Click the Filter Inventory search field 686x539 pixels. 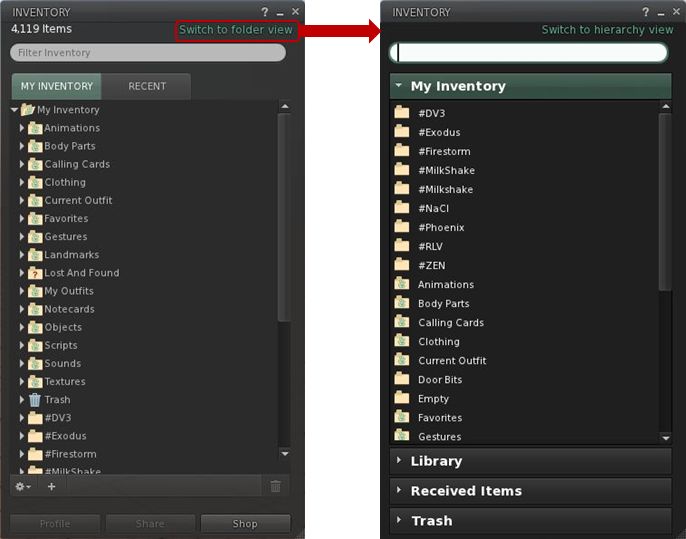click(x=147, y=53)
